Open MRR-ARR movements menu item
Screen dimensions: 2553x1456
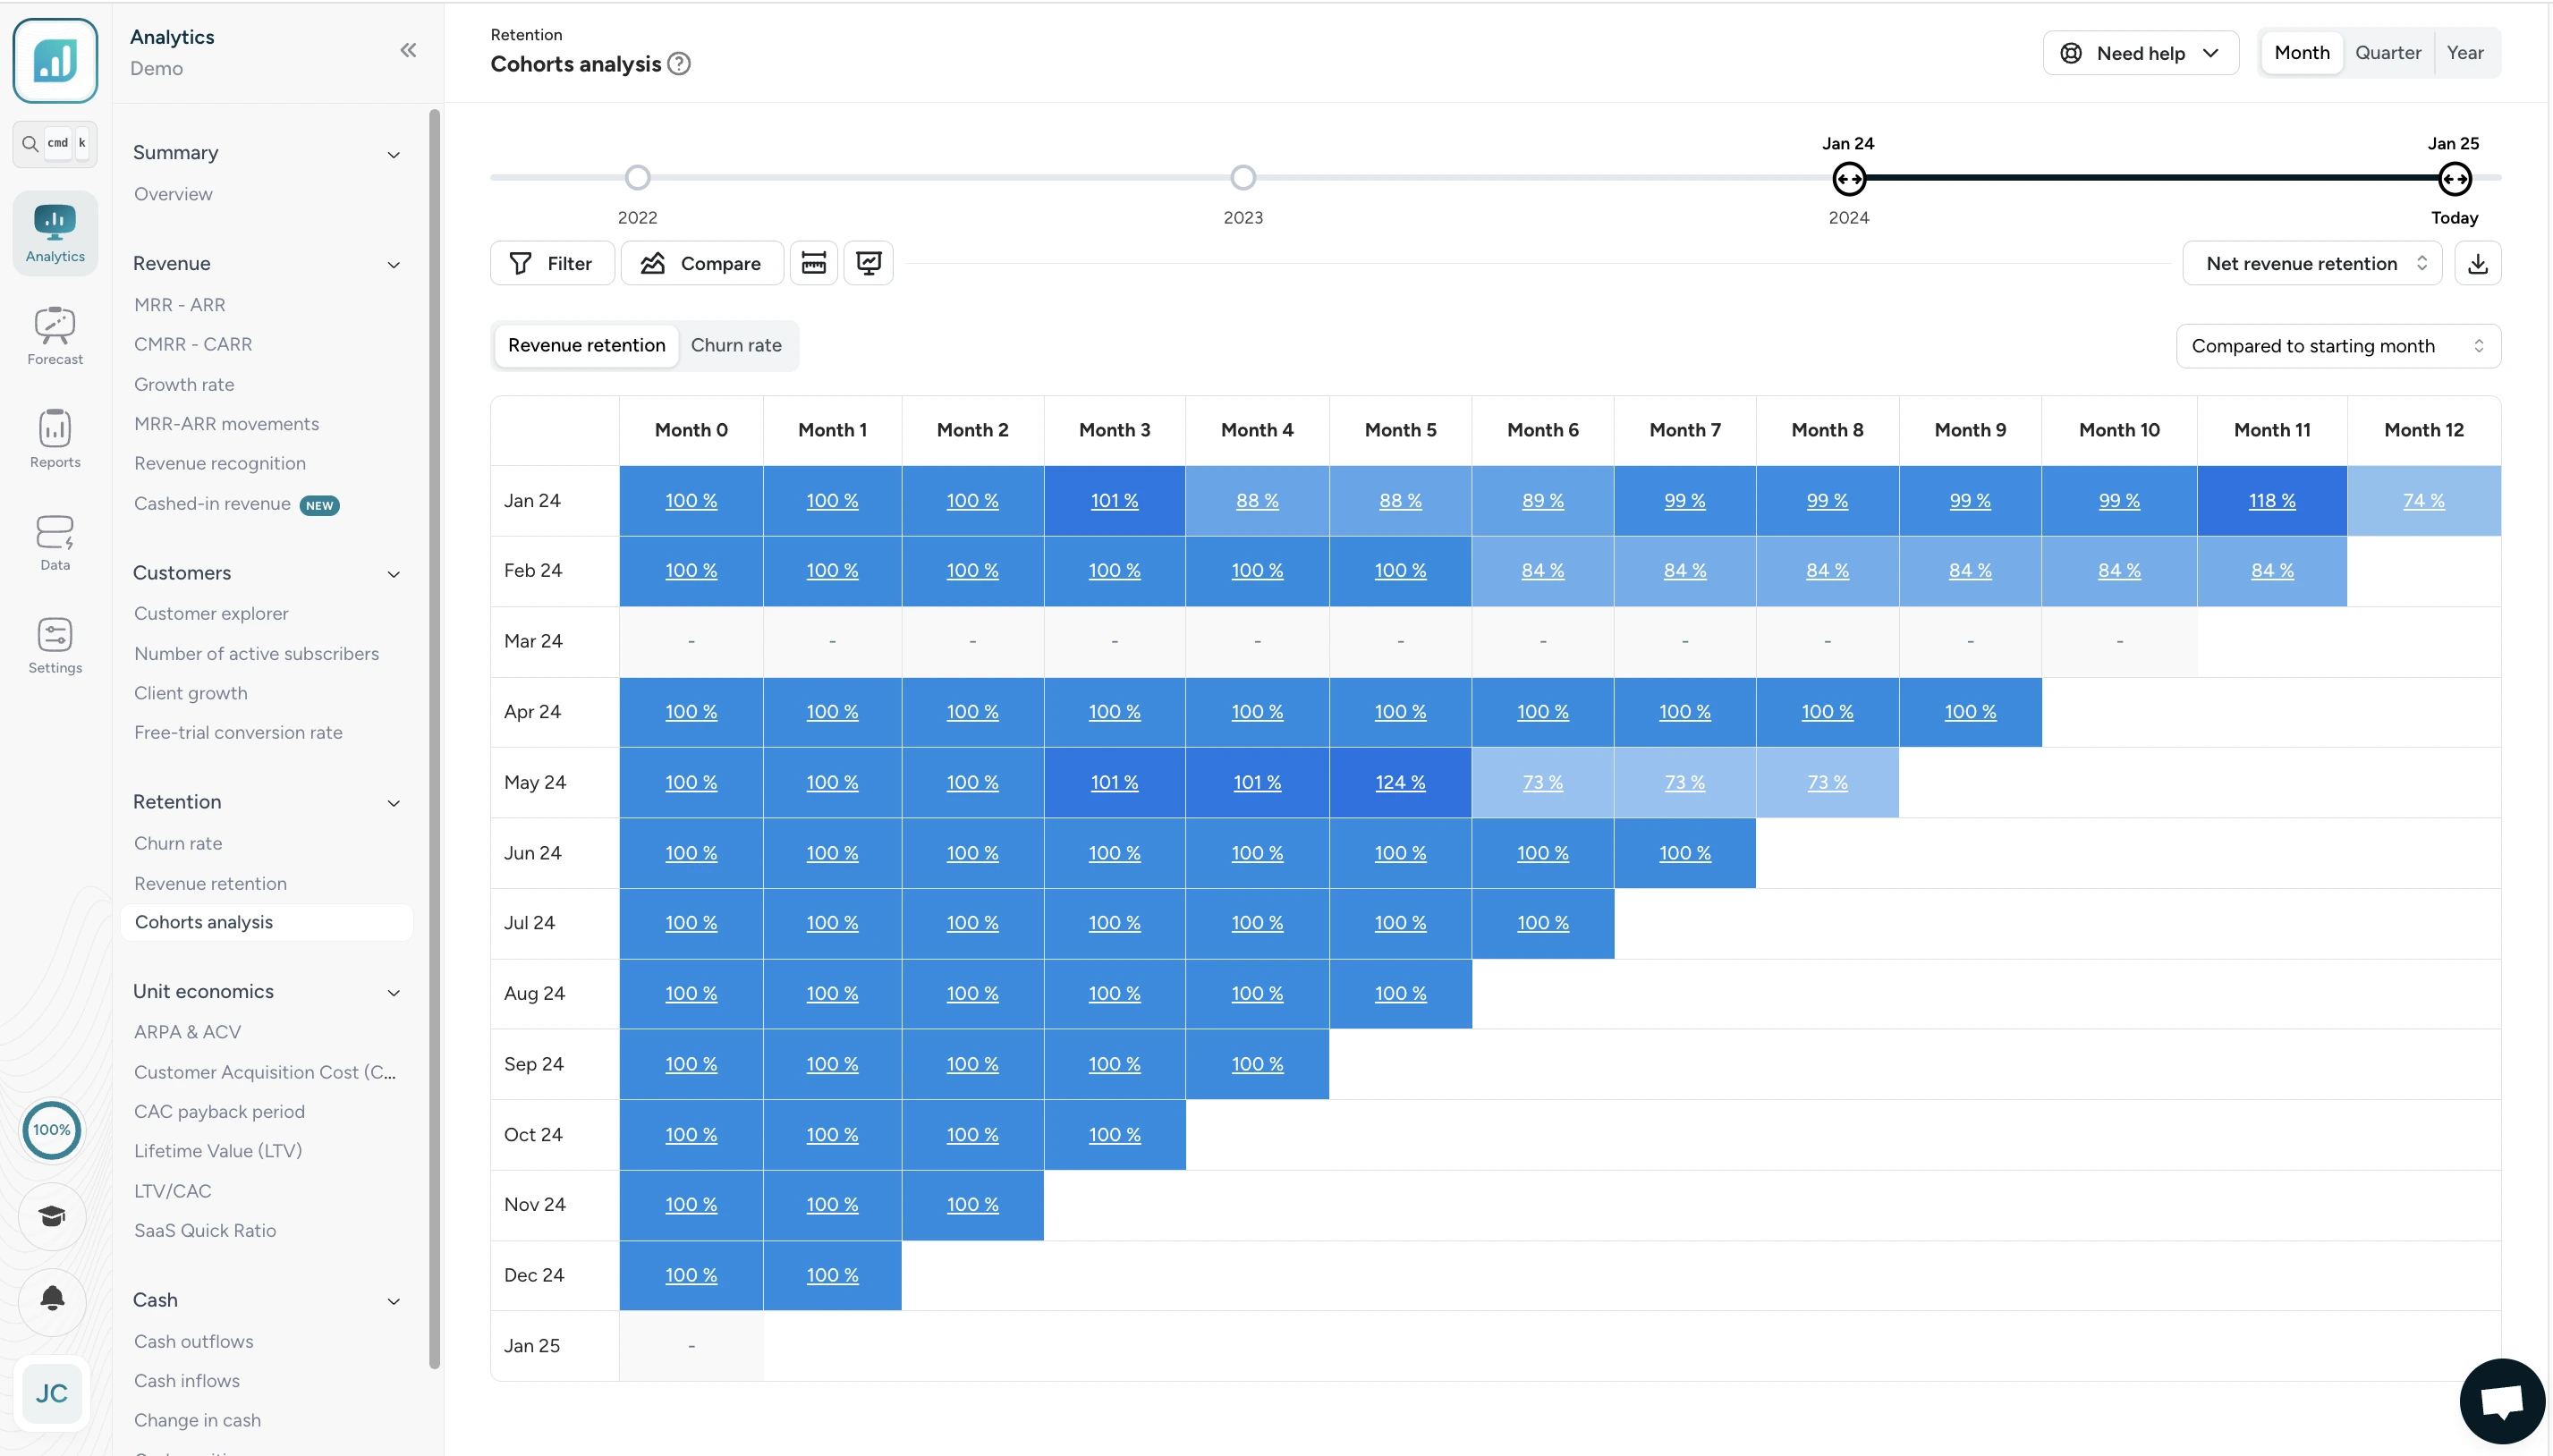point(226,423)
